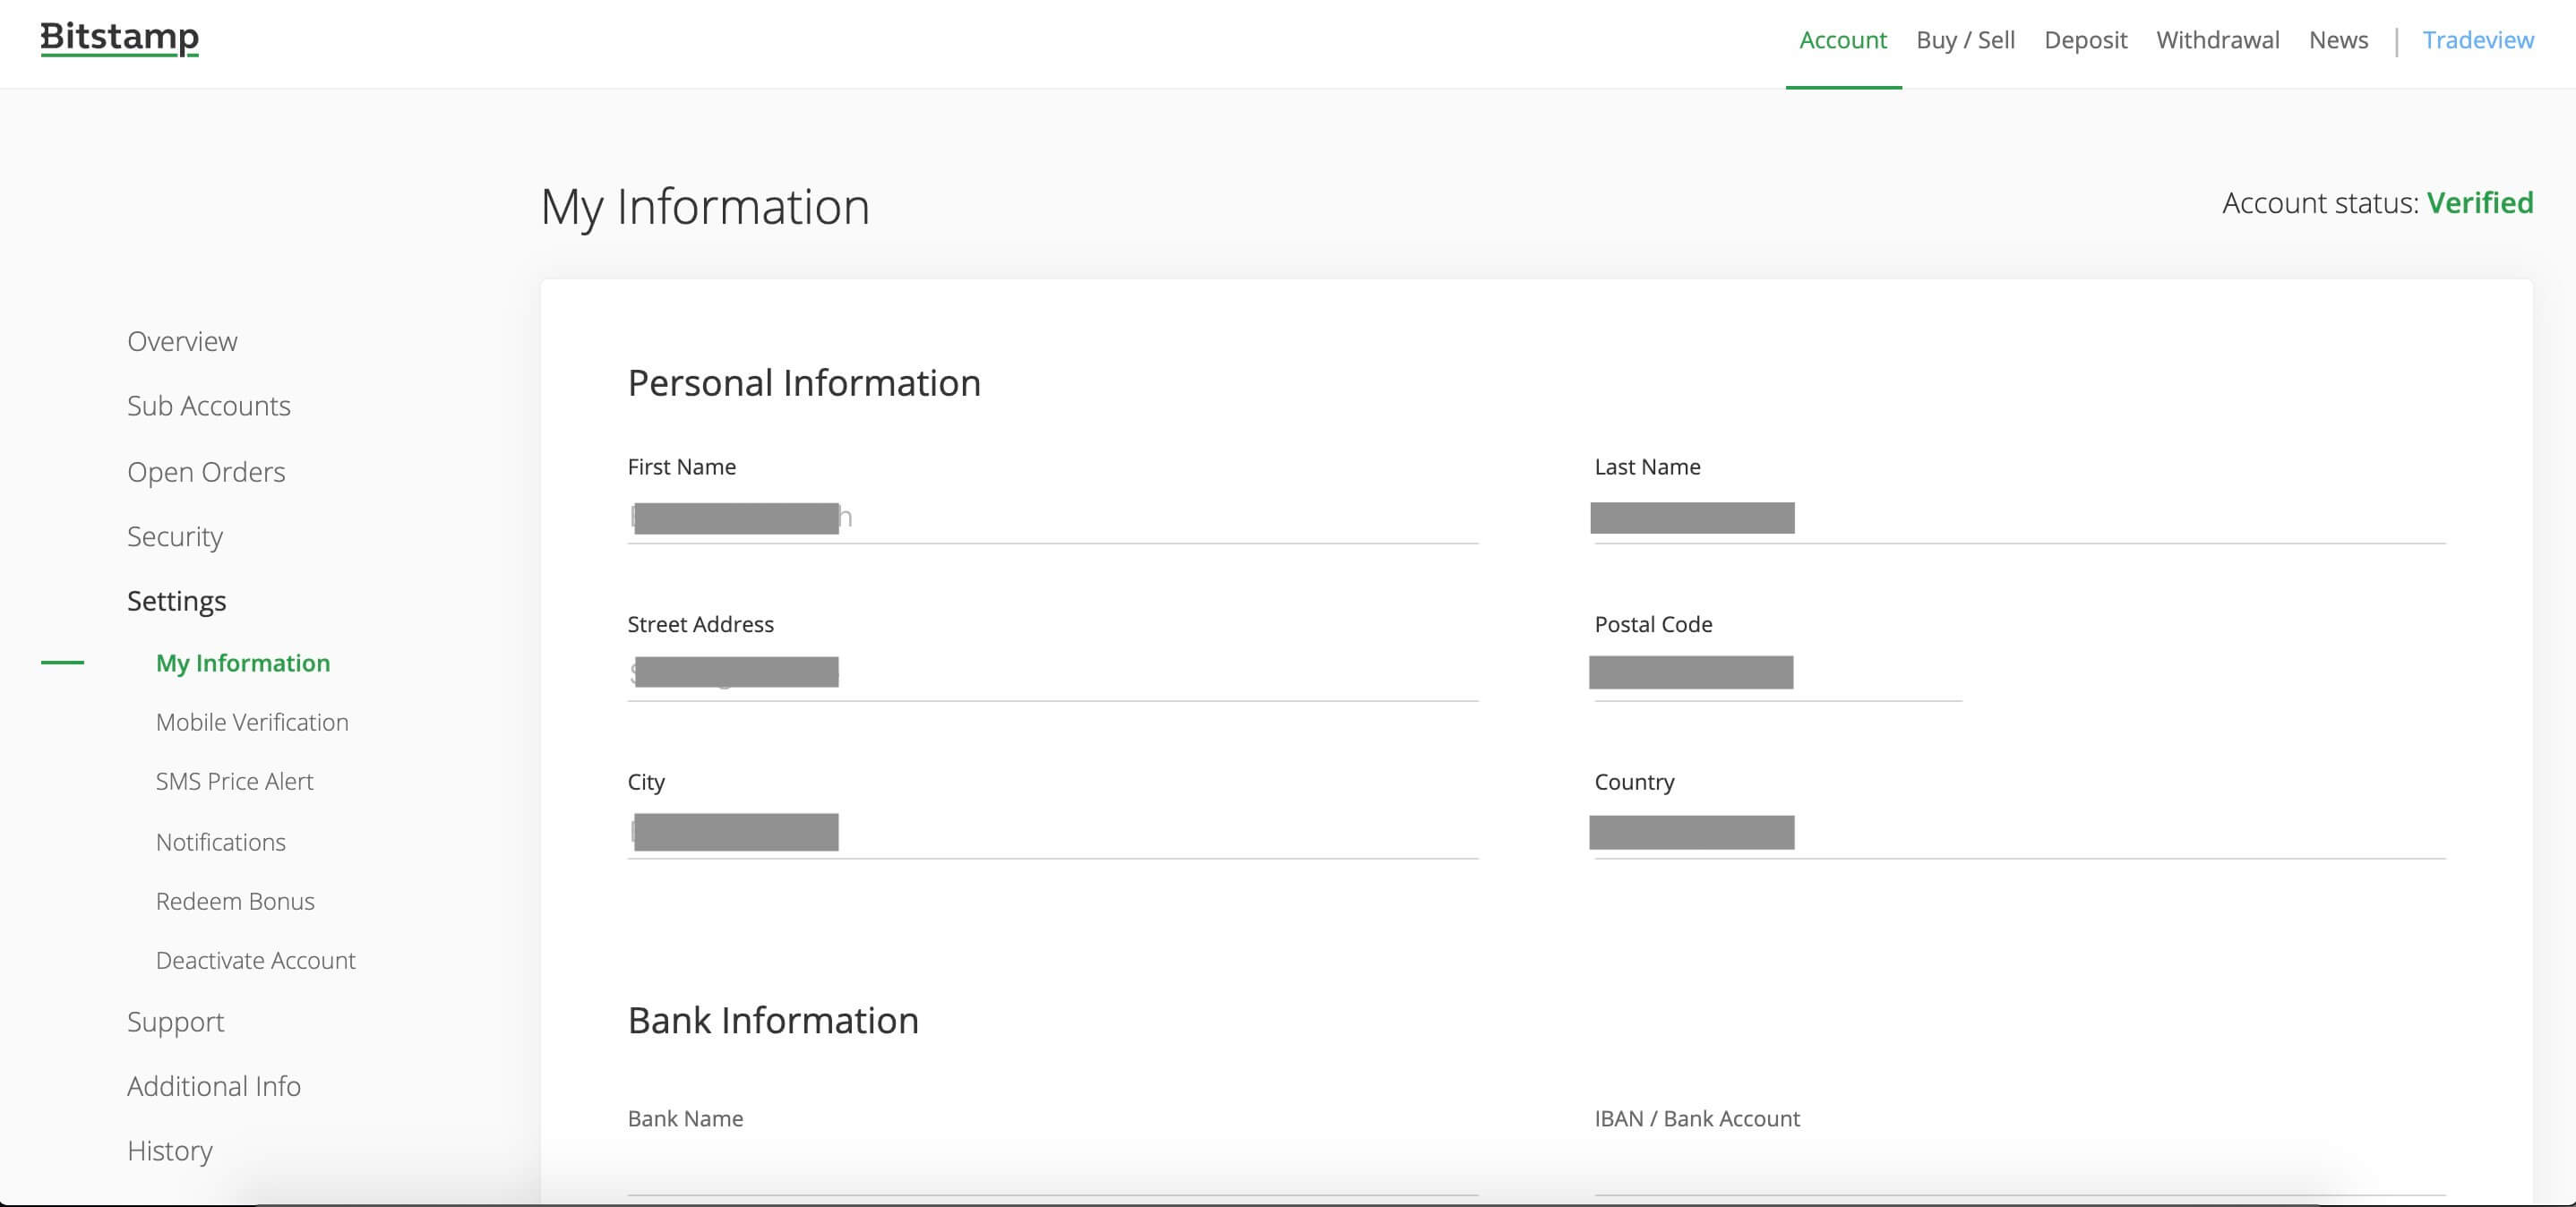This screenshot has height=1207, width=2576.
Task: Click the First Name input field
Action: pyautogui.click(x=1052, y=518)
